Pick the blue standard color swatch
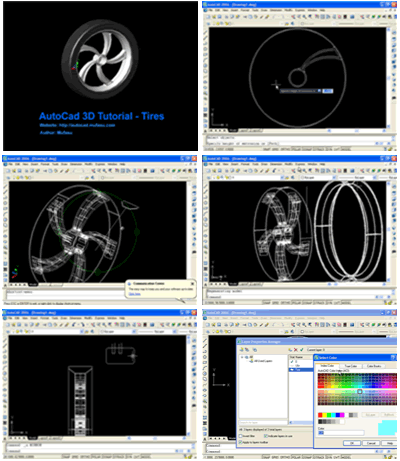Image resolution: width=400 pixels, height=461 pixels. pos(338,415)
